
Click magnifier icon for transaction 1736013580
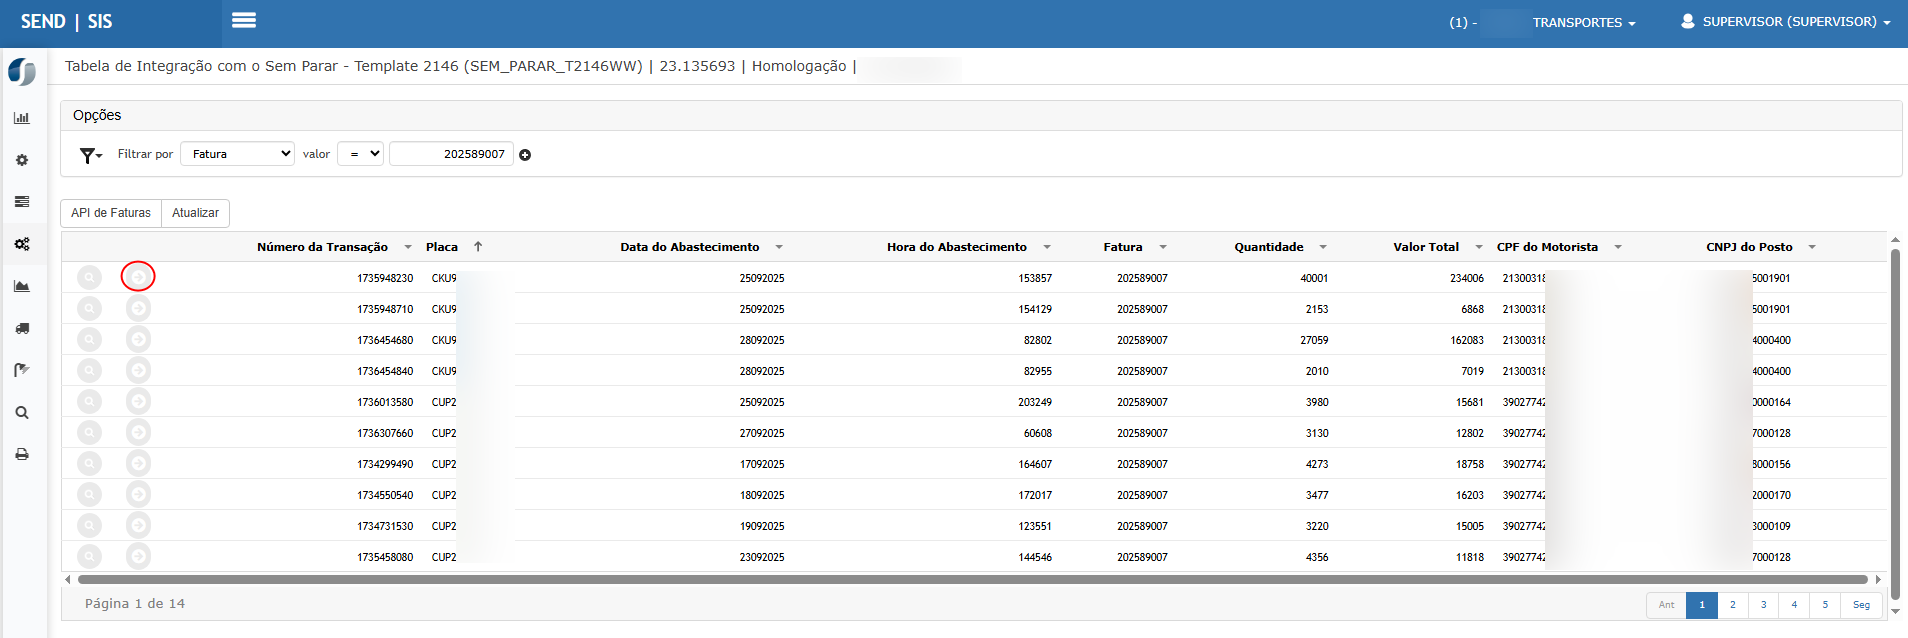90,401
